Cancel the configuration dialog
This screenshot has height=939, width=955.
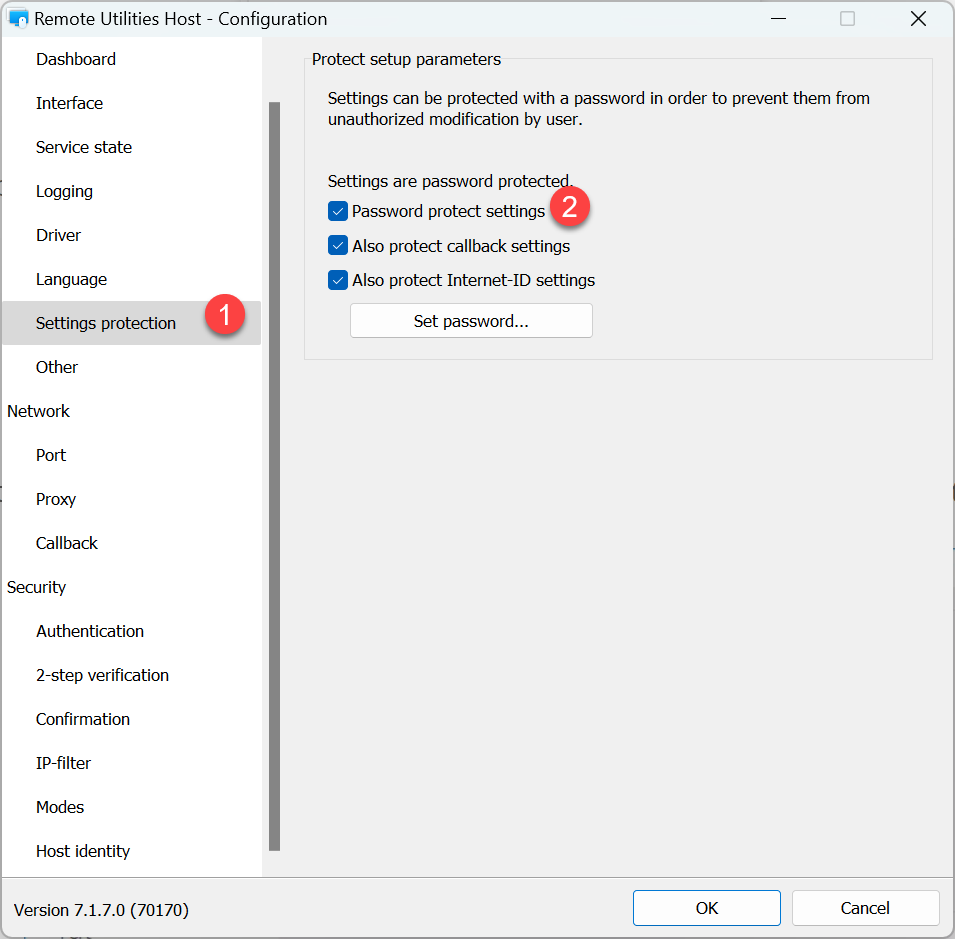865,908
